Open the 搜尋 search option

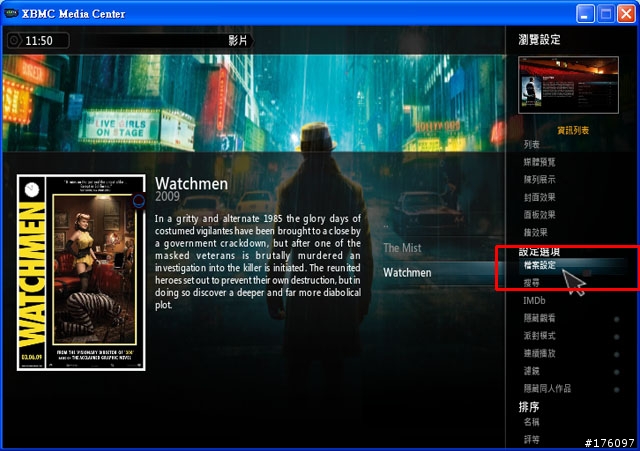pyautogui.click(x=531, y=283)
